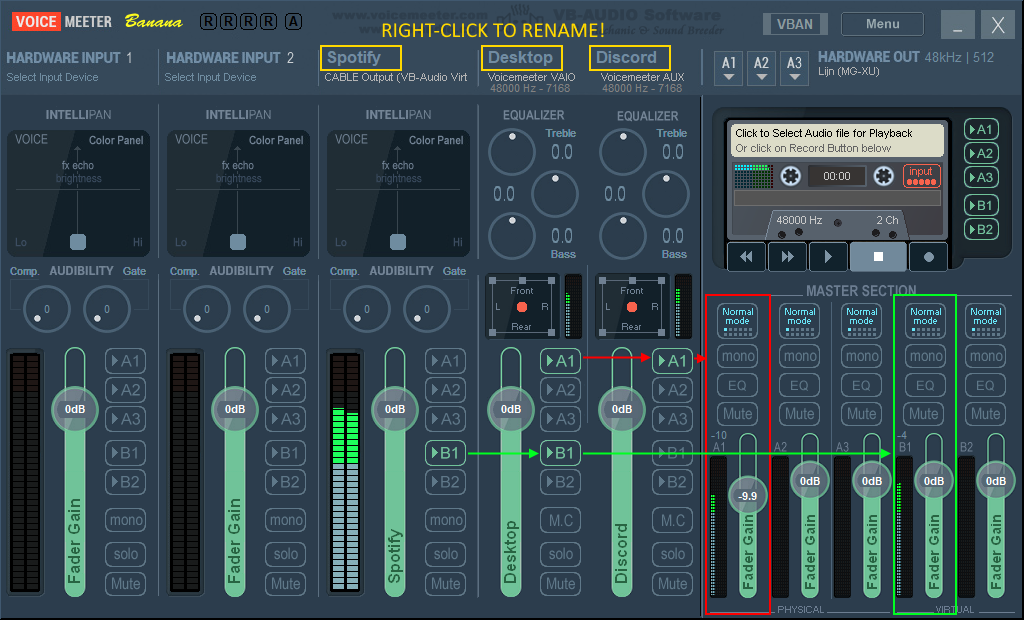Enable B2 routing on Hardware Input 2
1024x620 pixels.
pos(285,481)
